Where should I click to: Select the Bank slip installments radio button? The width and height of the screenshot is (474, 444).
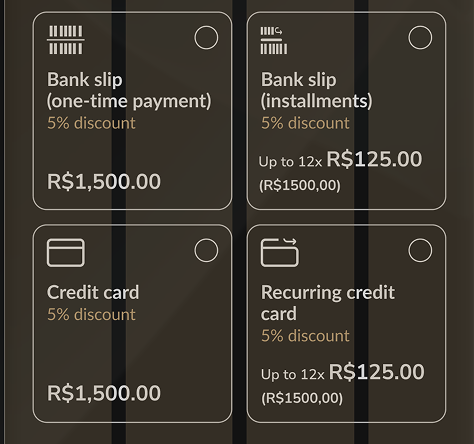click(420, 37)
